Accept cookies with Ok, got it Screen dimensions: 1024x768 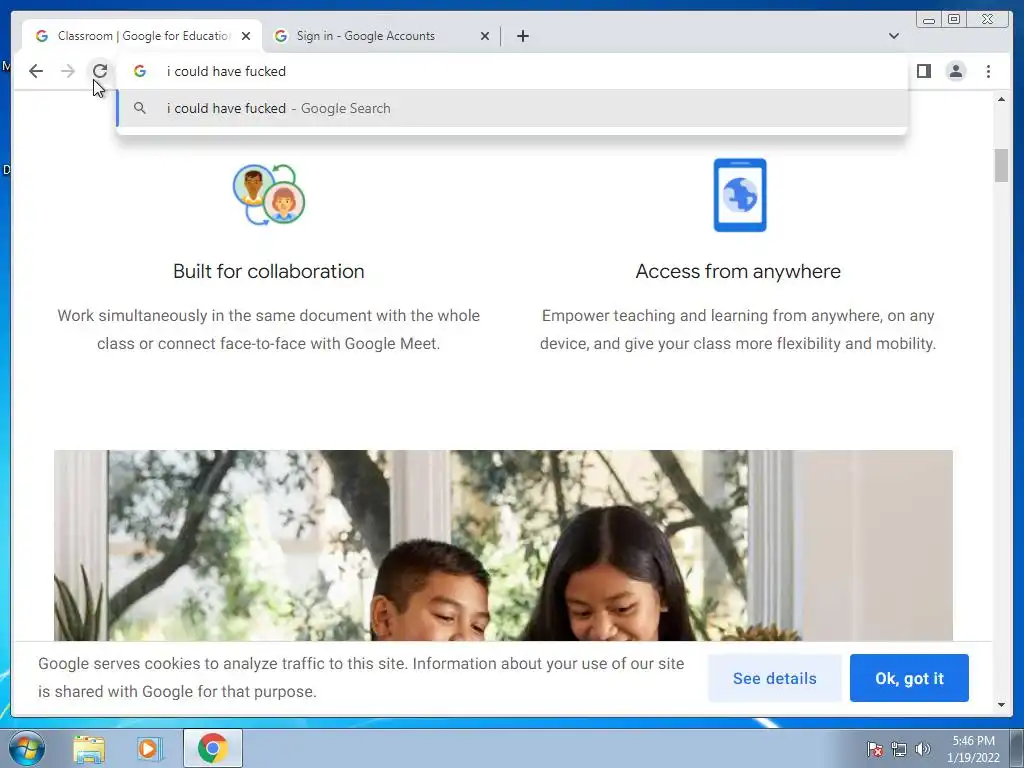tap(909, 679)
